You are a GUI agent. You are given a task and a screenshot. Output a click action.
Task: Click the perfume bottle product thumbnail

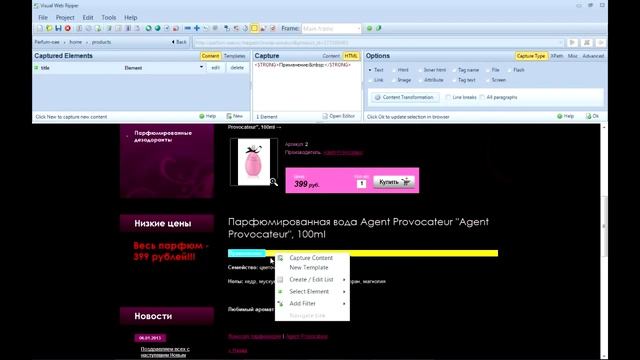click(253, 162)
